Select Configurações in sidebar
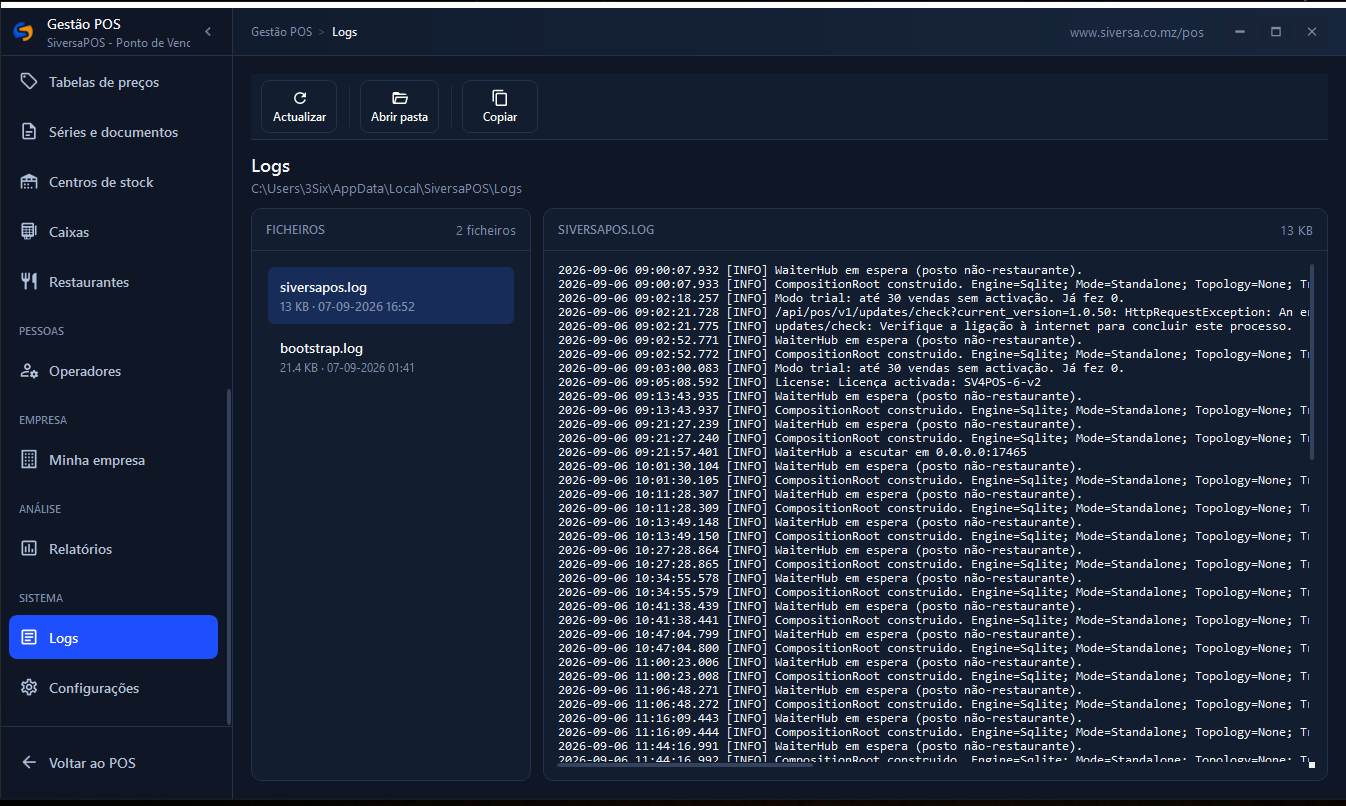Image resolution: width=1346 pixels, height=806 pixels. (114, 688)
